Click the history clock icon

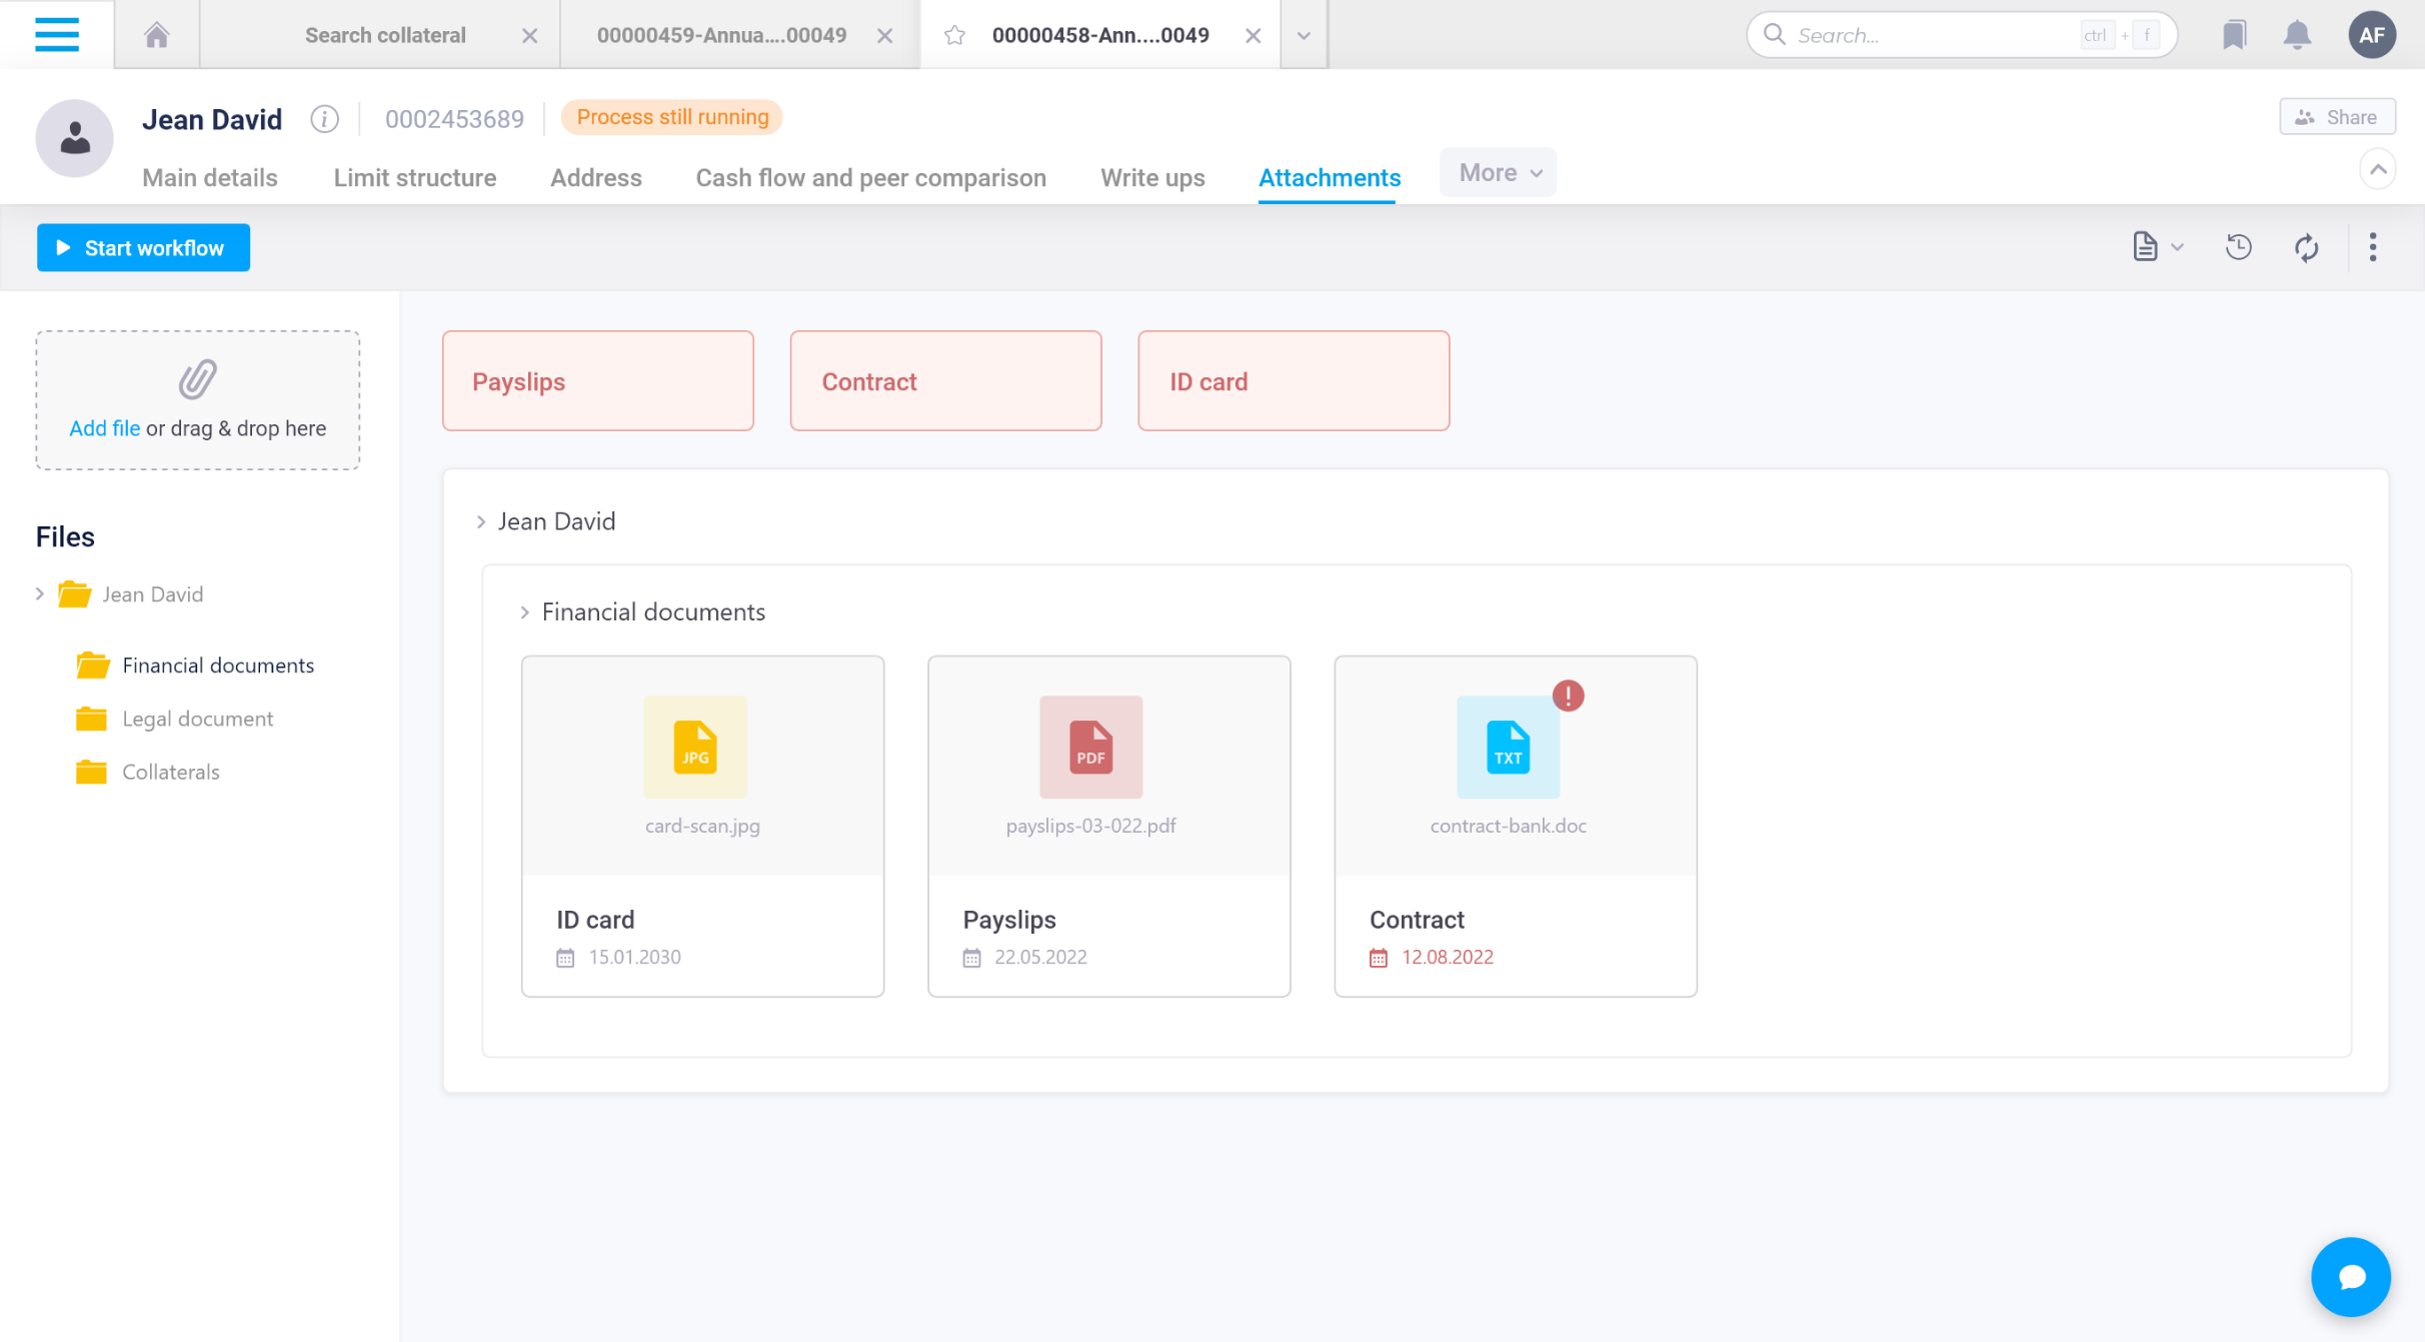tap(2238, 247)
